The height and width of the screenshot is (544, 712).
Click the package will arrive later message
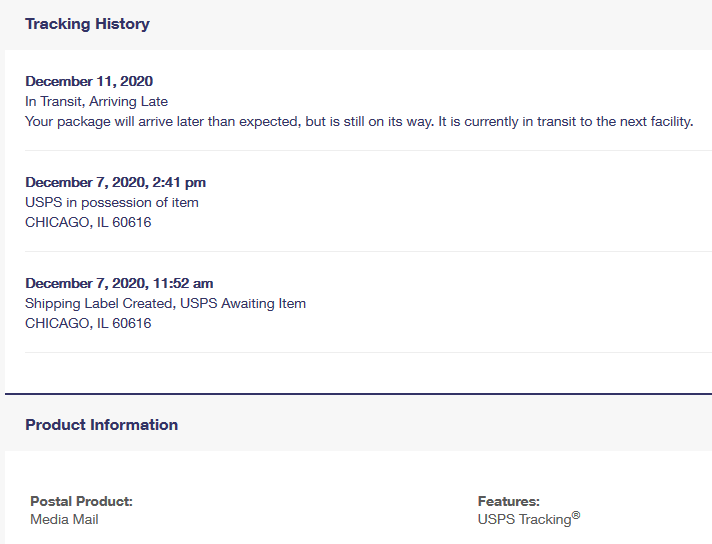pyautogui.click(x=359, y=121)
